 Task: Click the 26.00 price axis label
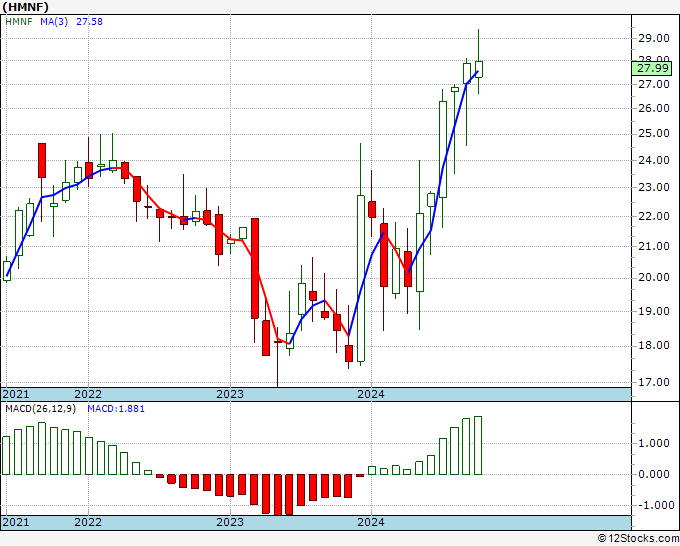[654, 108]
